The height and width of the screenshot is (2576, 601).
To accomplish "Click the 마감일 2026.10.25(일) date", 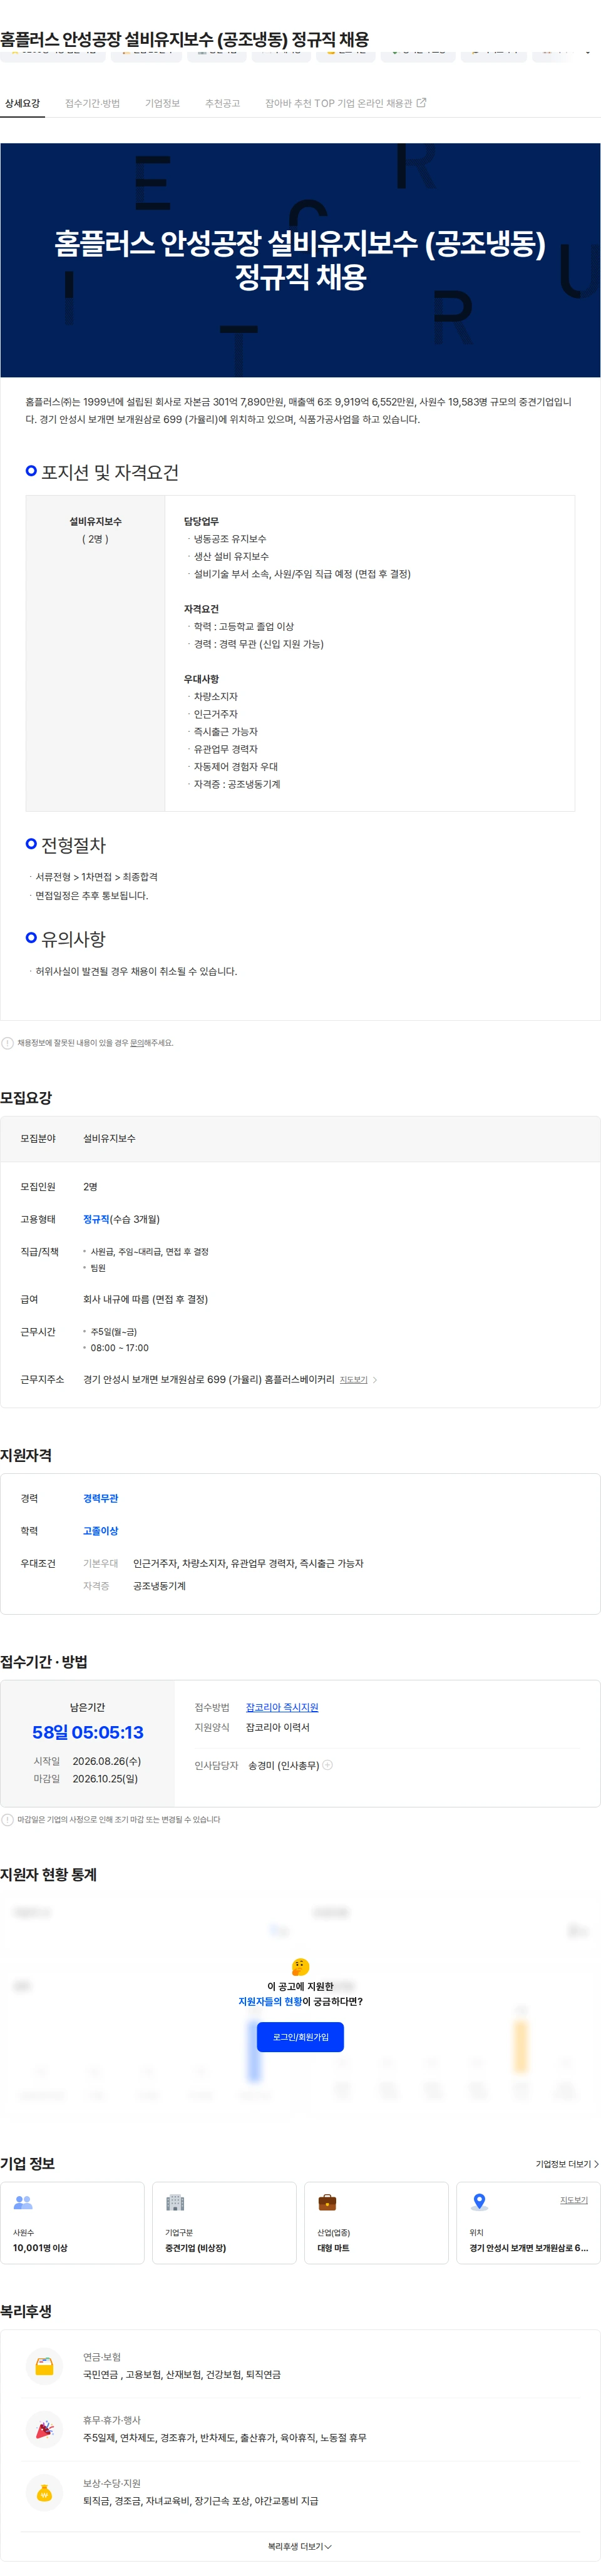I will [x=105, y=1779].
